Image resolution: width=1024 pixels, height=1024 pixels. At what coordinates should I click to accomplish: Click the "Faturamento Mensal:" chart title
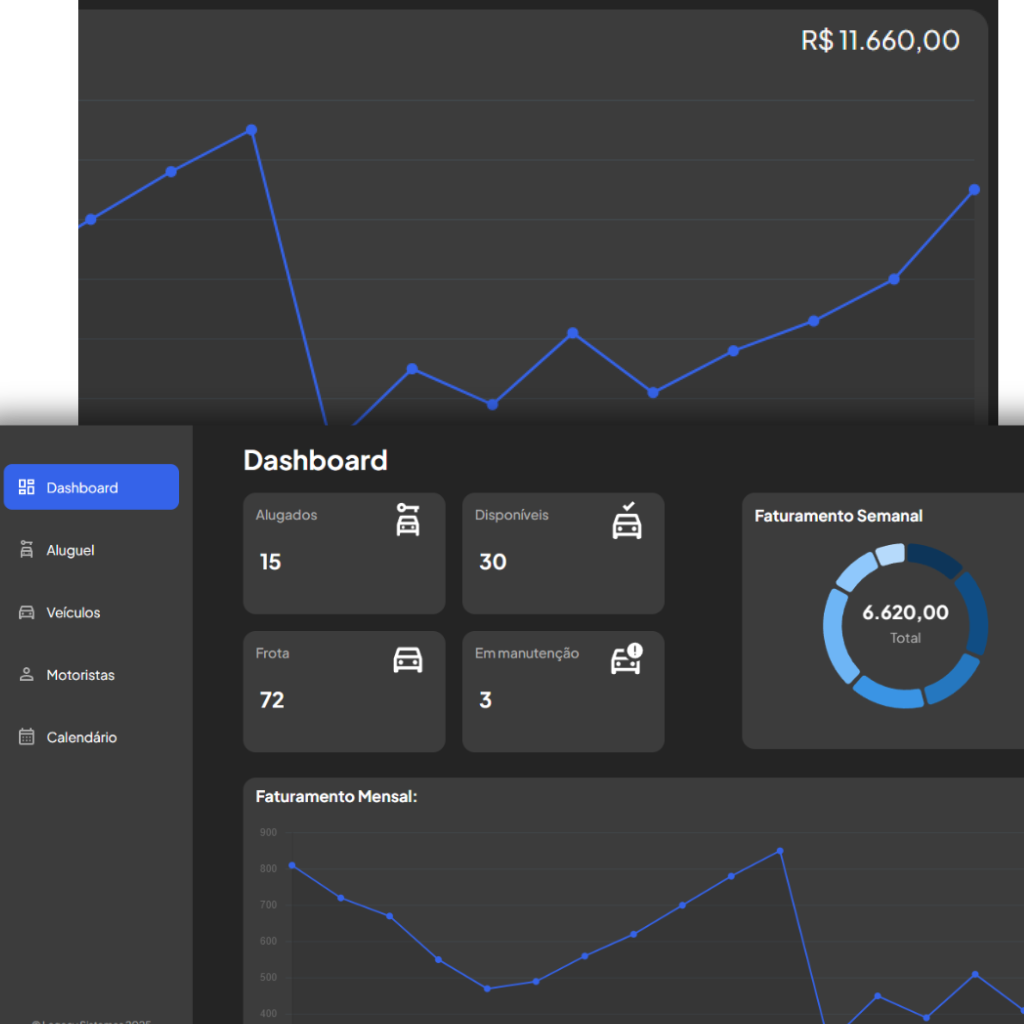point(336,797)
